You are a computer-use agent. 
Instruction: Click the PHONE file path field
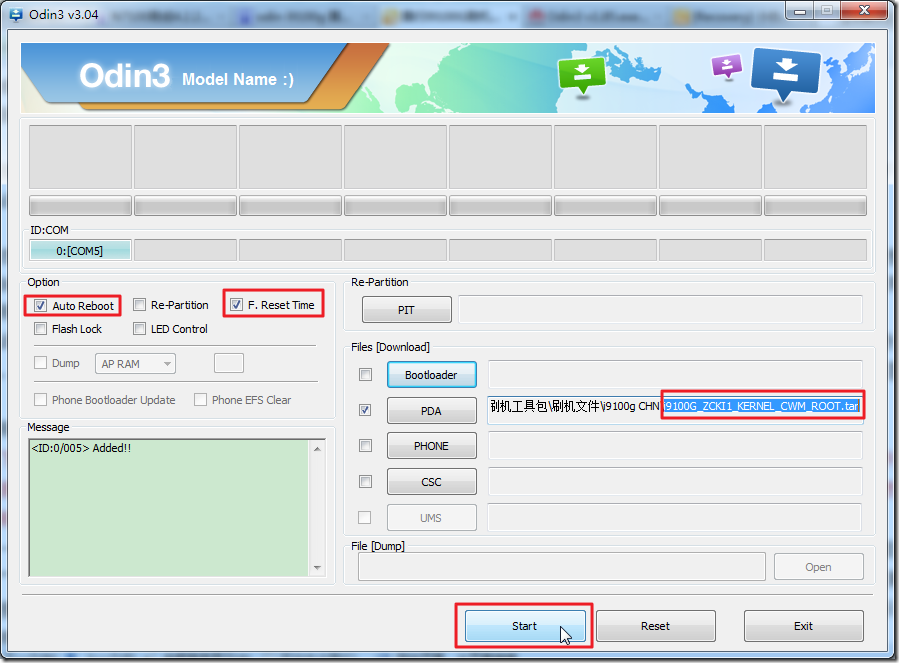click(x=675, y=446)
